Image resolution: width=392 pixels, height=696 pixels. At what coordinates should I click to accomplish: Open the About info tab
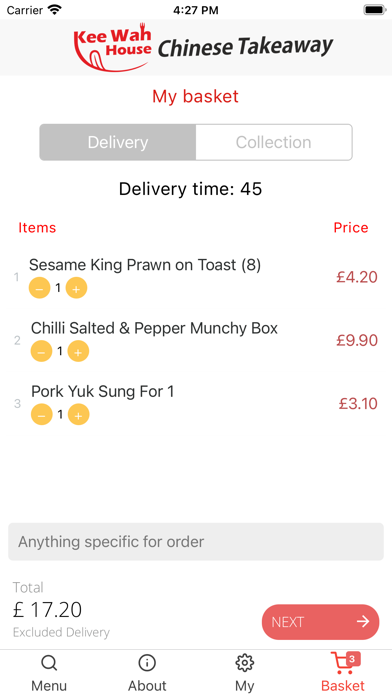[x=147, y=673]
